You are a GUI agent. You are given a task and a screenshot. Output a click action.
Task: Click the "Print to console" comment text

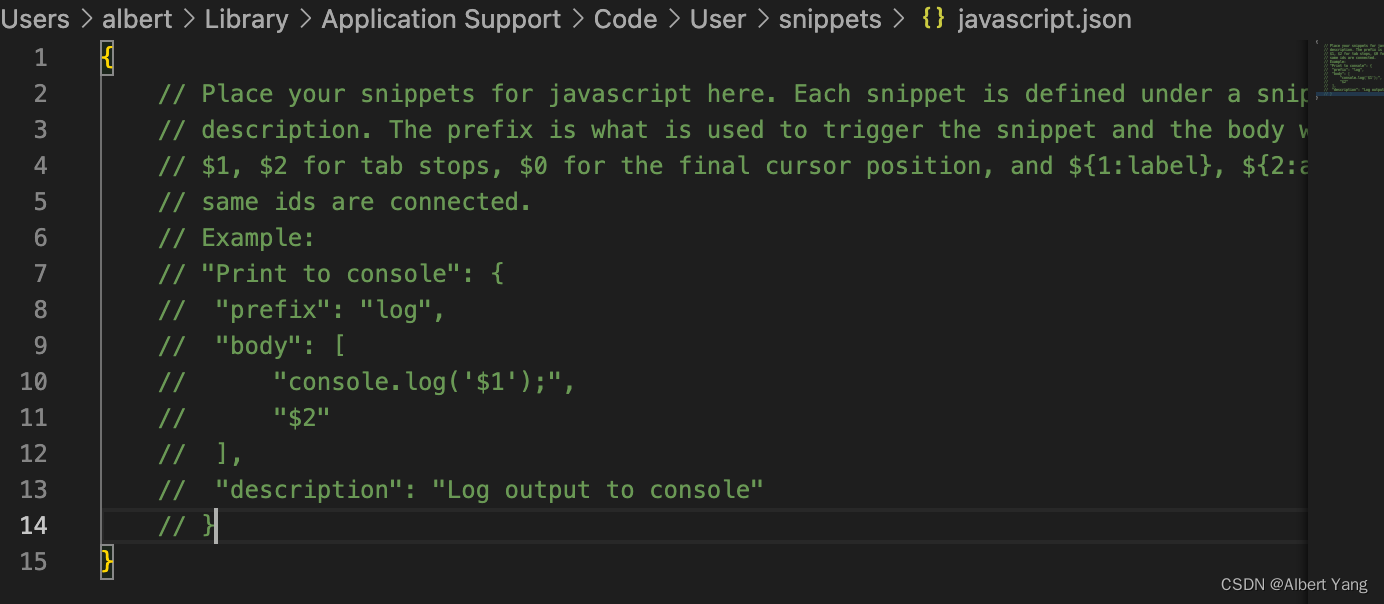(x=330, y=274)
